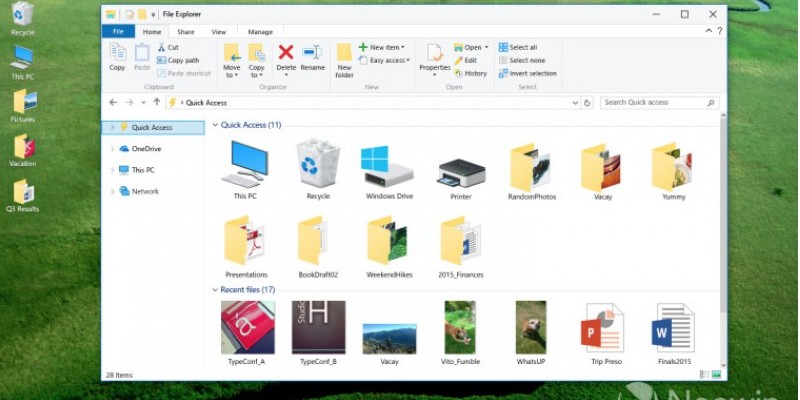Image resolution: width=800 pixels, height=400 pixels.
Task: Go up one level with up arrow
Action: (157, 103)
